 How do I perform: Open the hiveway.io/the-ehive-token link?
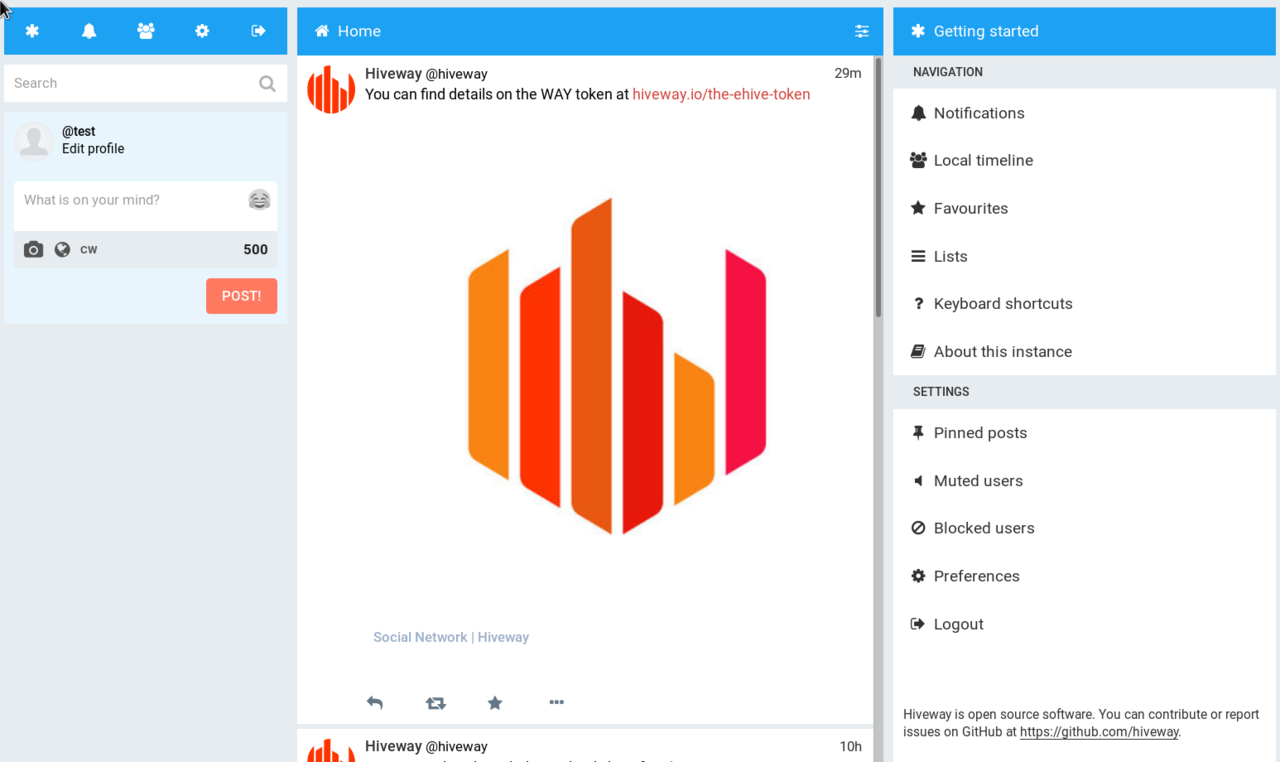(x=721, y=94)
